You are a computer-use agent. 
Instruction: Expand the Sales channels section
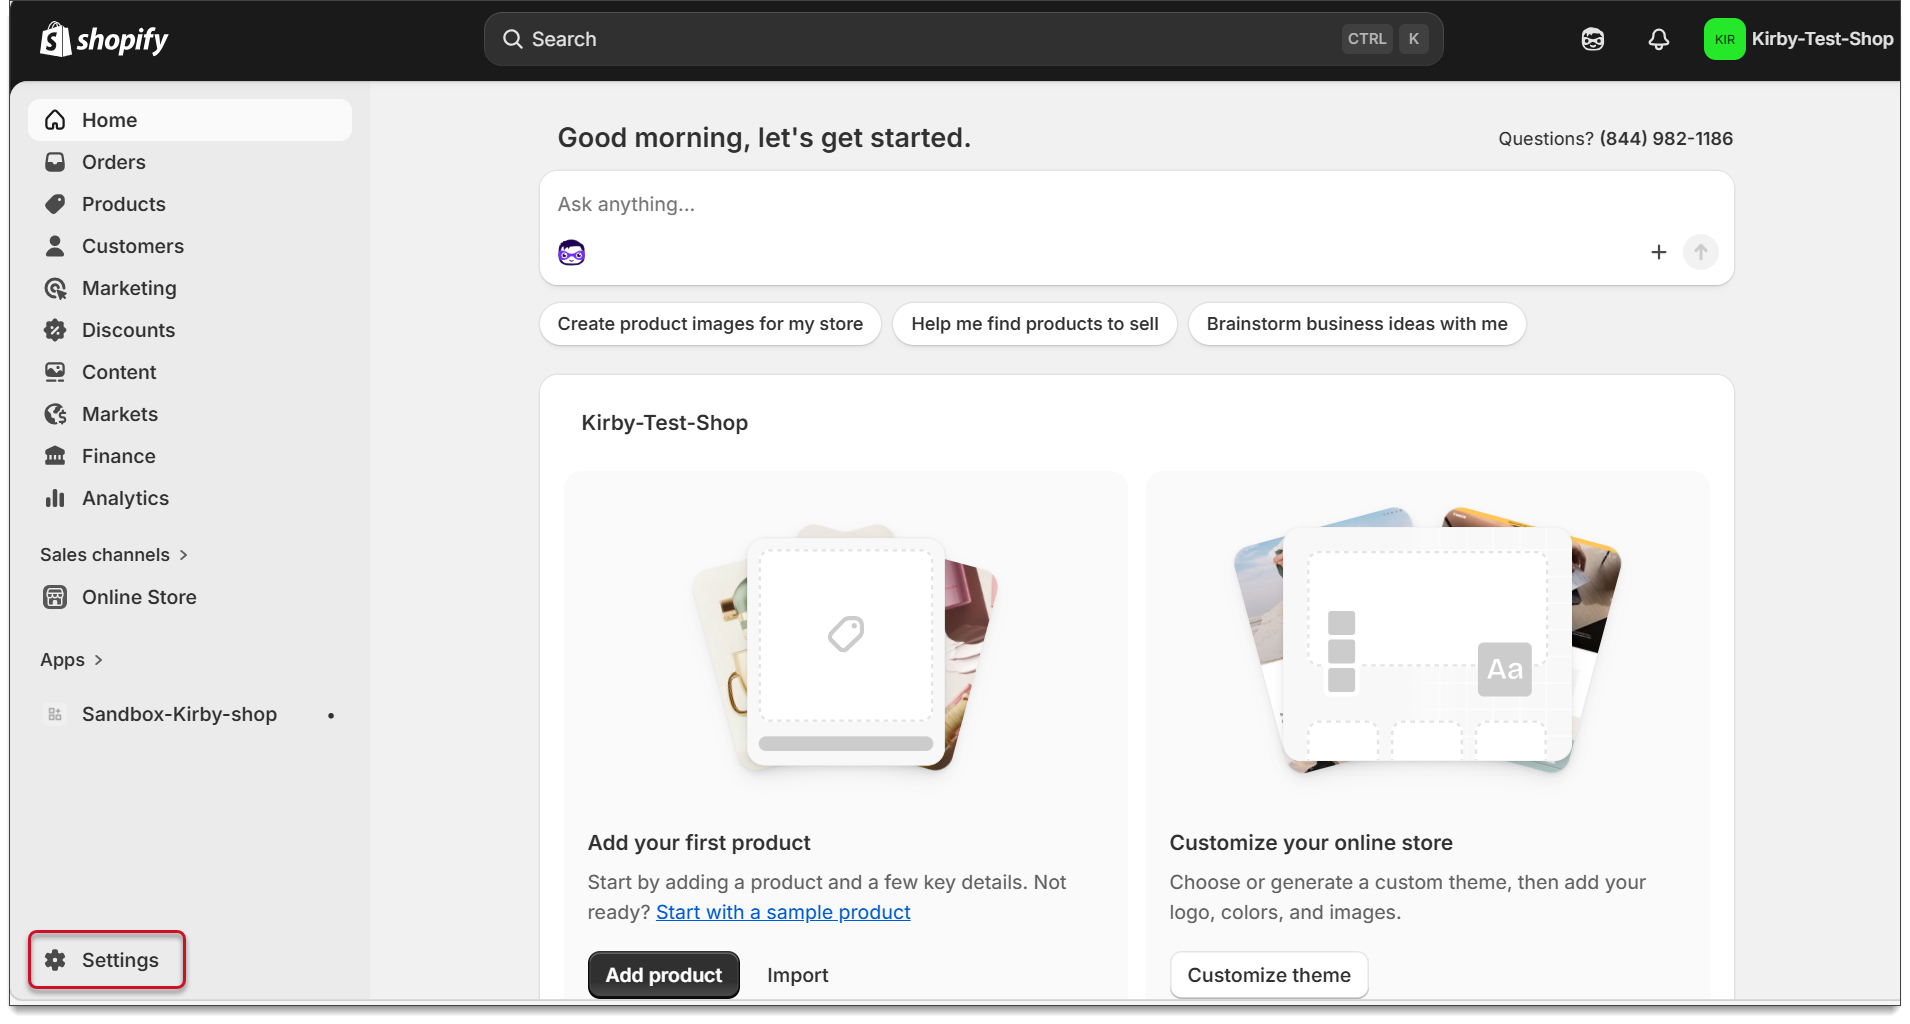[x=114, y=555]
